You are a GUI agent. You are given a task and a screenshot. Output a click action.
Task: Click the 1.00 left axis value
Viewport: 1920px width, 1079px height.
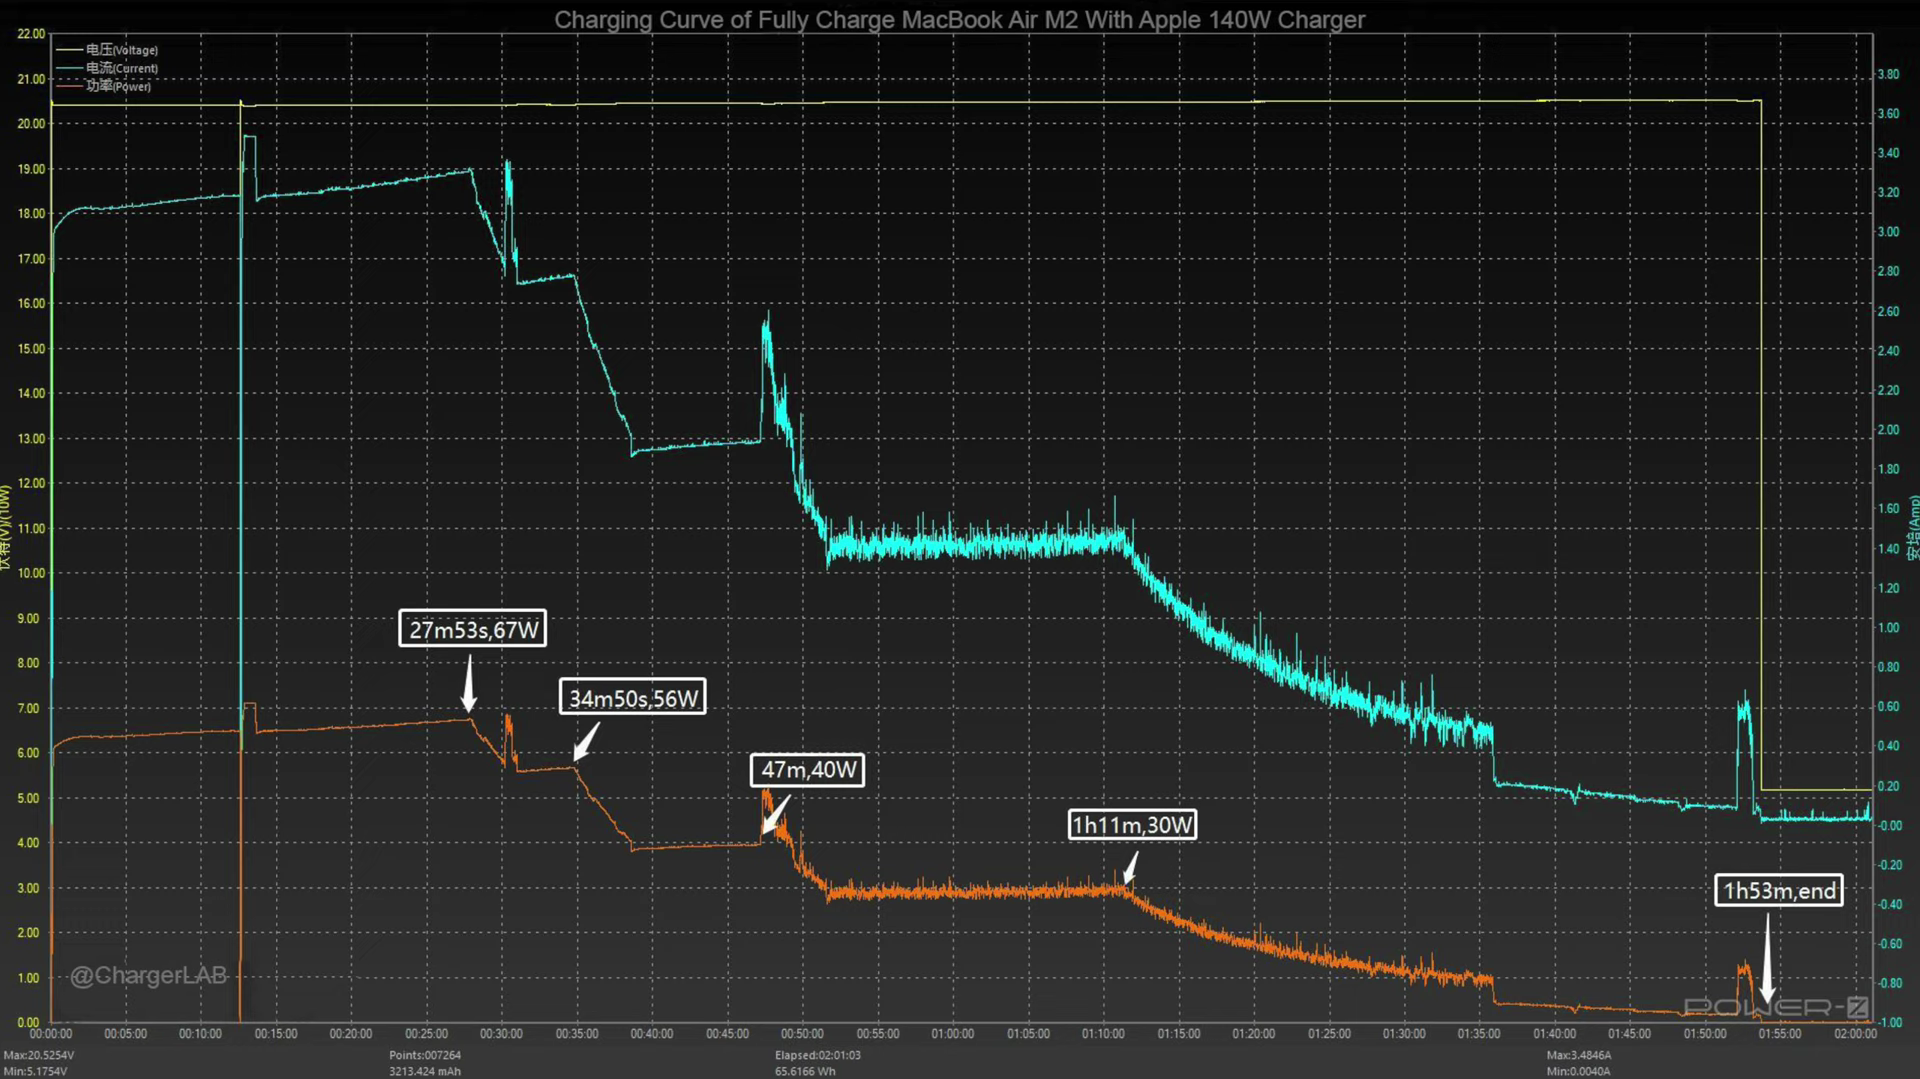click(28, 978)
